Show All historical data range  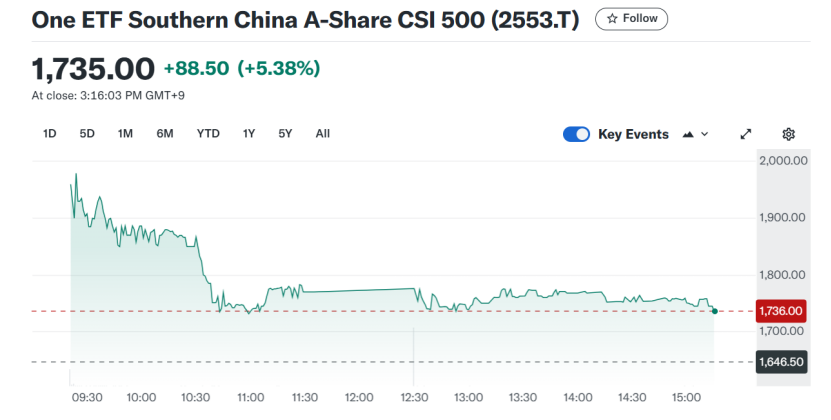click(x=322, y=133)
